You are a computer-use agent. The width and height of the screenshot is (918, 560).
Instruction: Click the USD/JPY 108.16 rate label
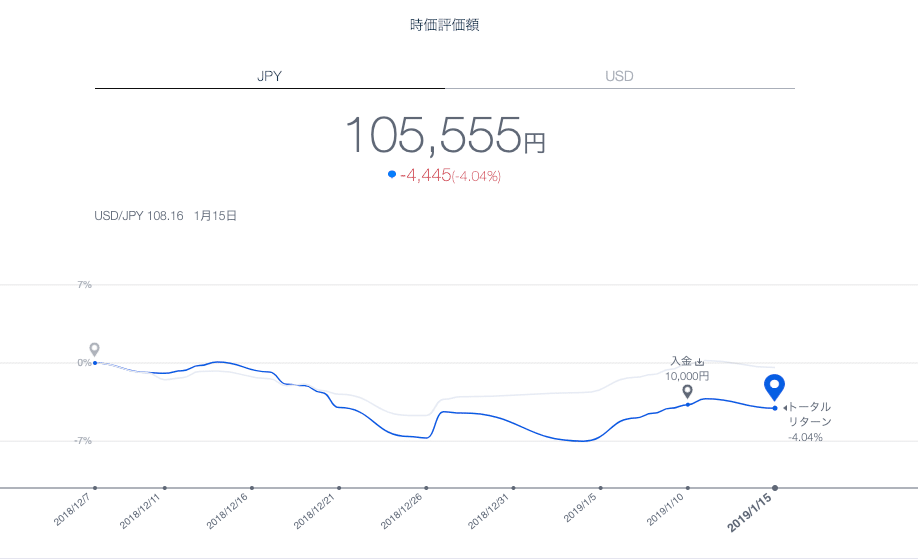pyautogui.click(x=139, y=216)
